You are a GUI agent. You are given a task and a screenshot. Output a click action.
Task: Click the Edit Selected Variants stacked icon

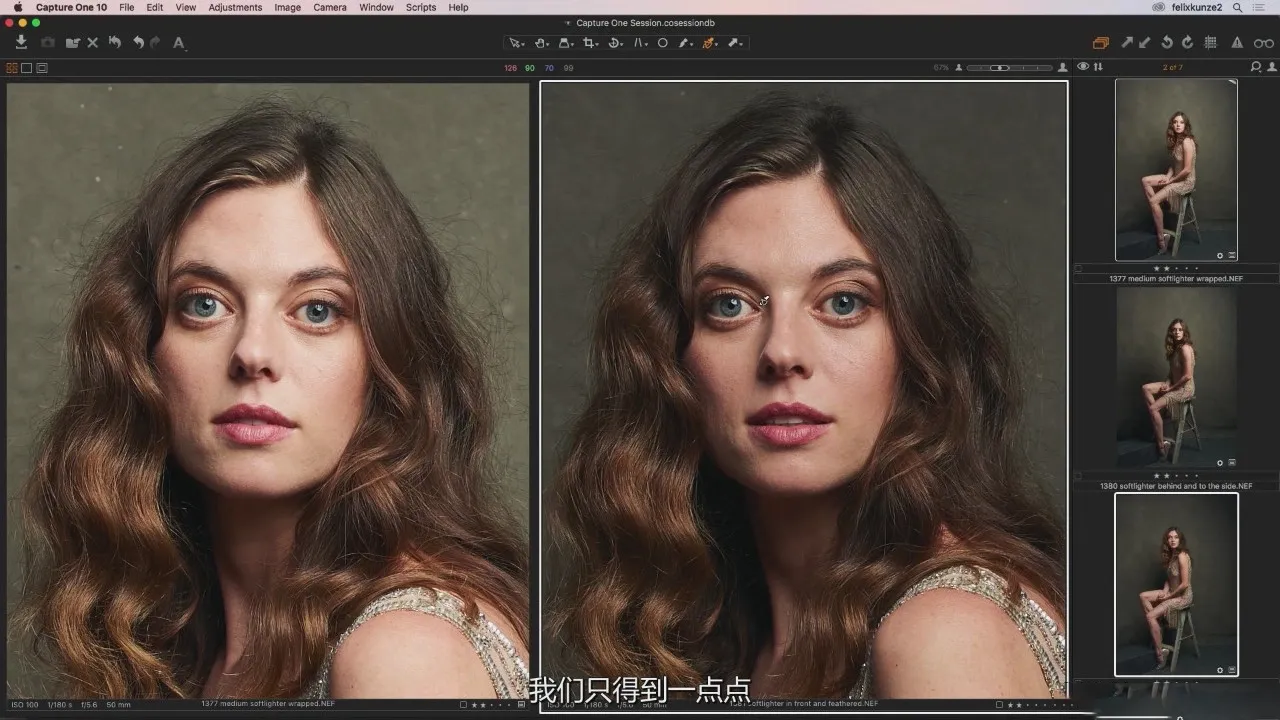(x=1101, y=42)
